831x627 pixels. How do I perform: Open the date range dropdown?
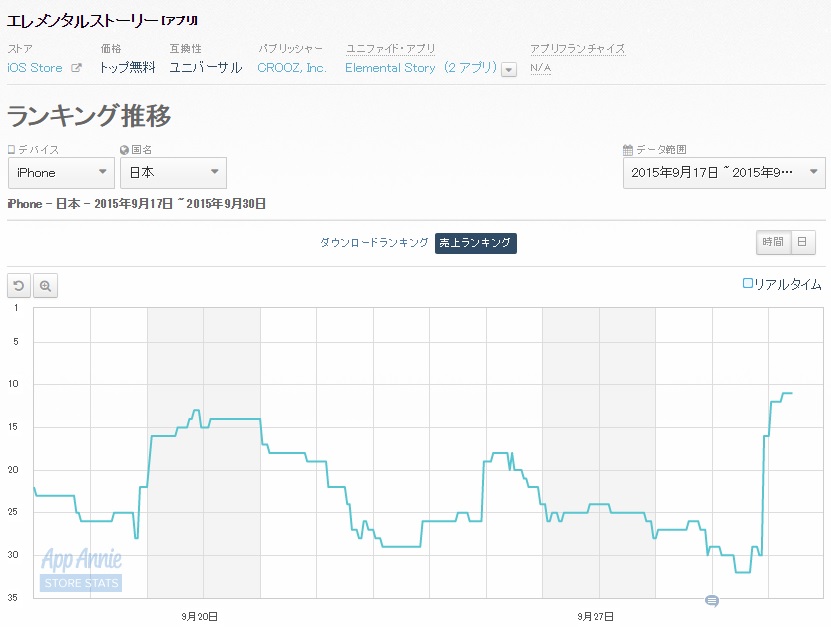(724, 173)
